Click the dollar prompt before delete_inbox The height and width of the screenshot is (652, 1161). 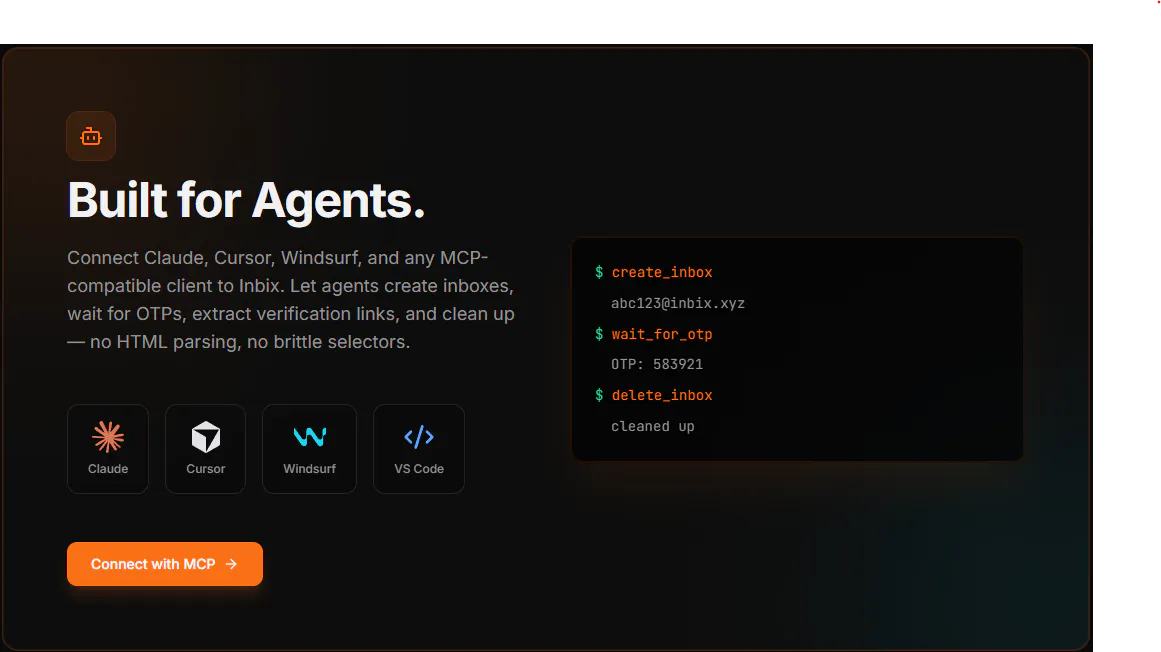pyautogui.click(x=599, y=396)
